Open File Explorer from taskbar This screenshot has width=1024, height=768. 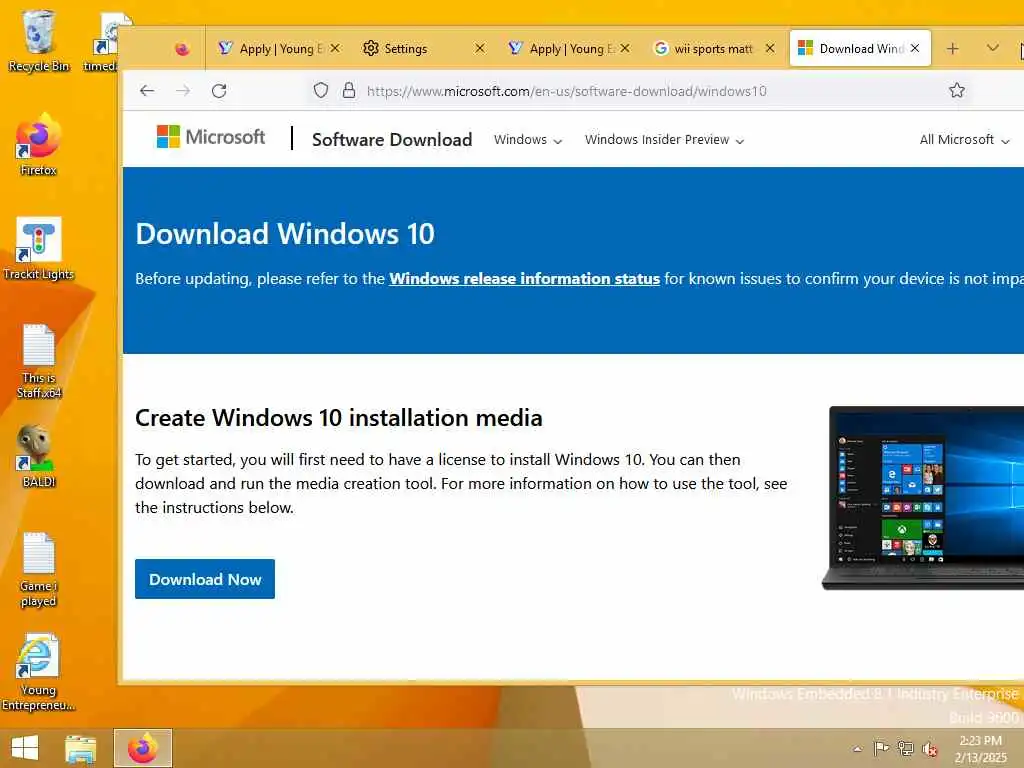click(80, 748)
